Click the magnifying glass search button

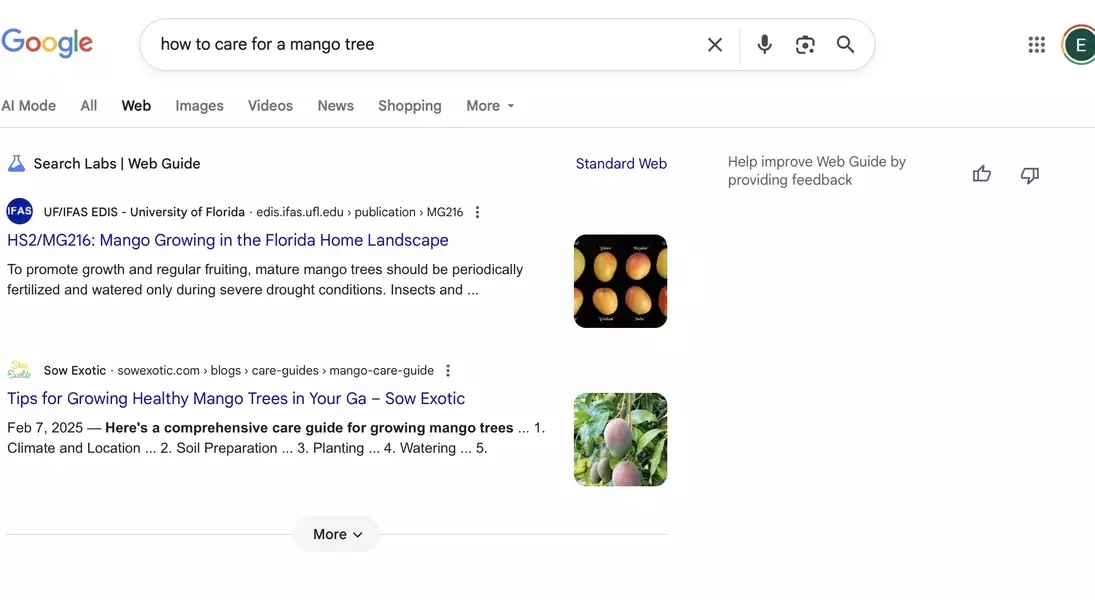[846, 45]
